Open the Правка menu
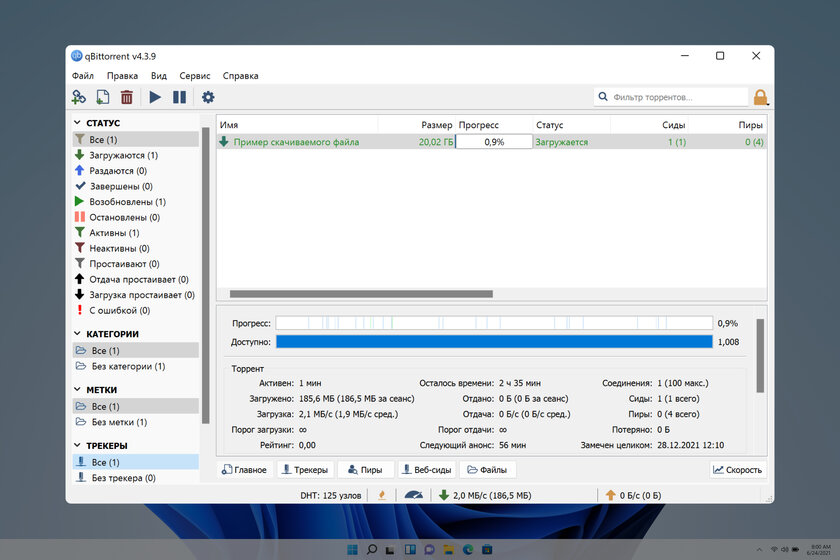840x560 pixels. point(122,76)
